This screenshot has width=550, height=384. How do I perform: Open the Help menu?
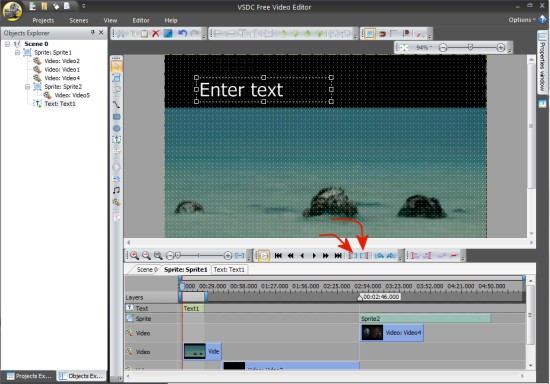[x=171, y=20]
